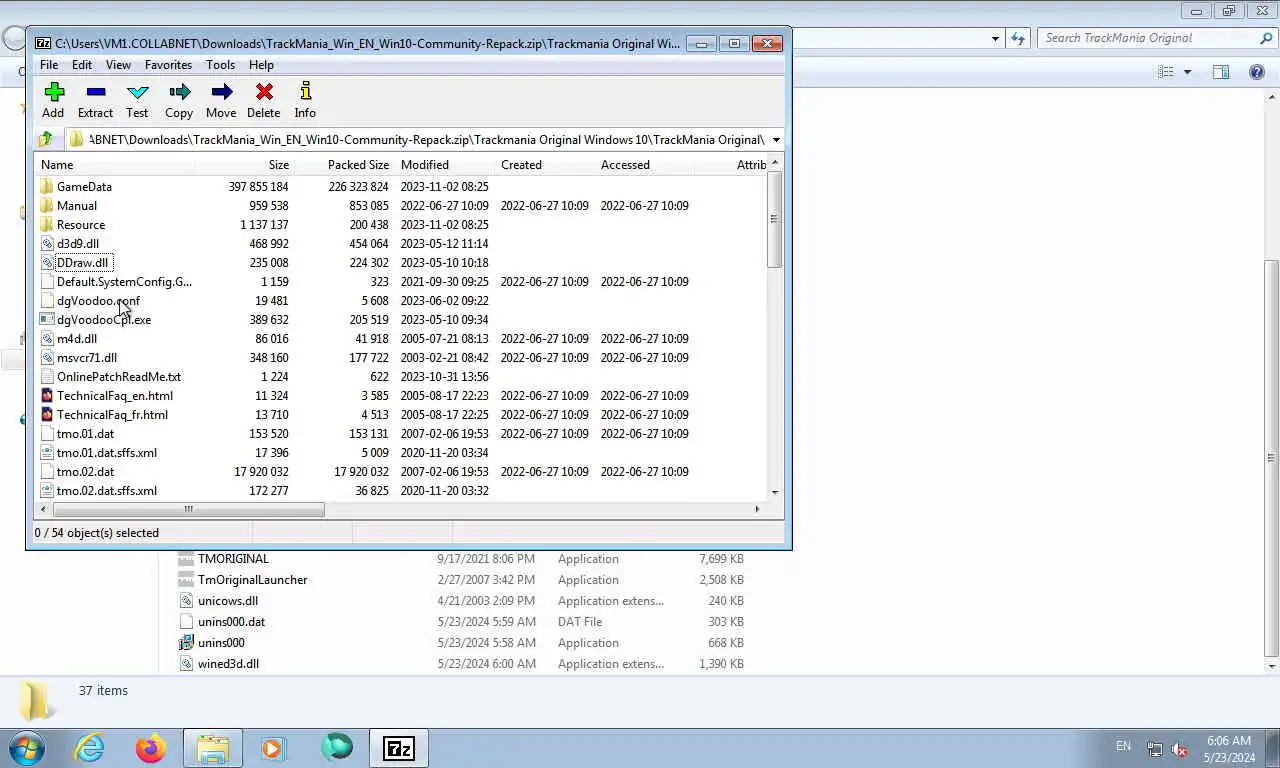This screenshot has width=1280, height=768.
Task: Go up one folder level
Action: pos(45,139)
